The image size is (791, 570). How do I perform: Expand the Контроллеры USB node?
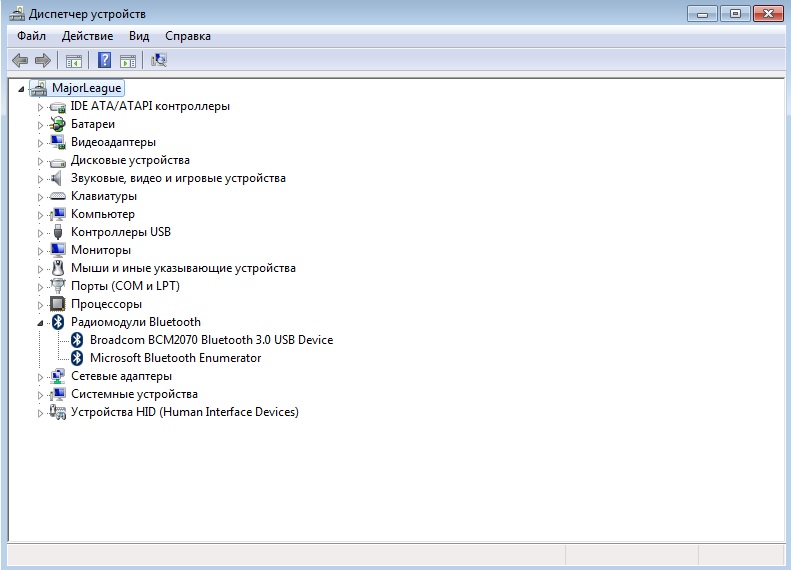(40, 233)
